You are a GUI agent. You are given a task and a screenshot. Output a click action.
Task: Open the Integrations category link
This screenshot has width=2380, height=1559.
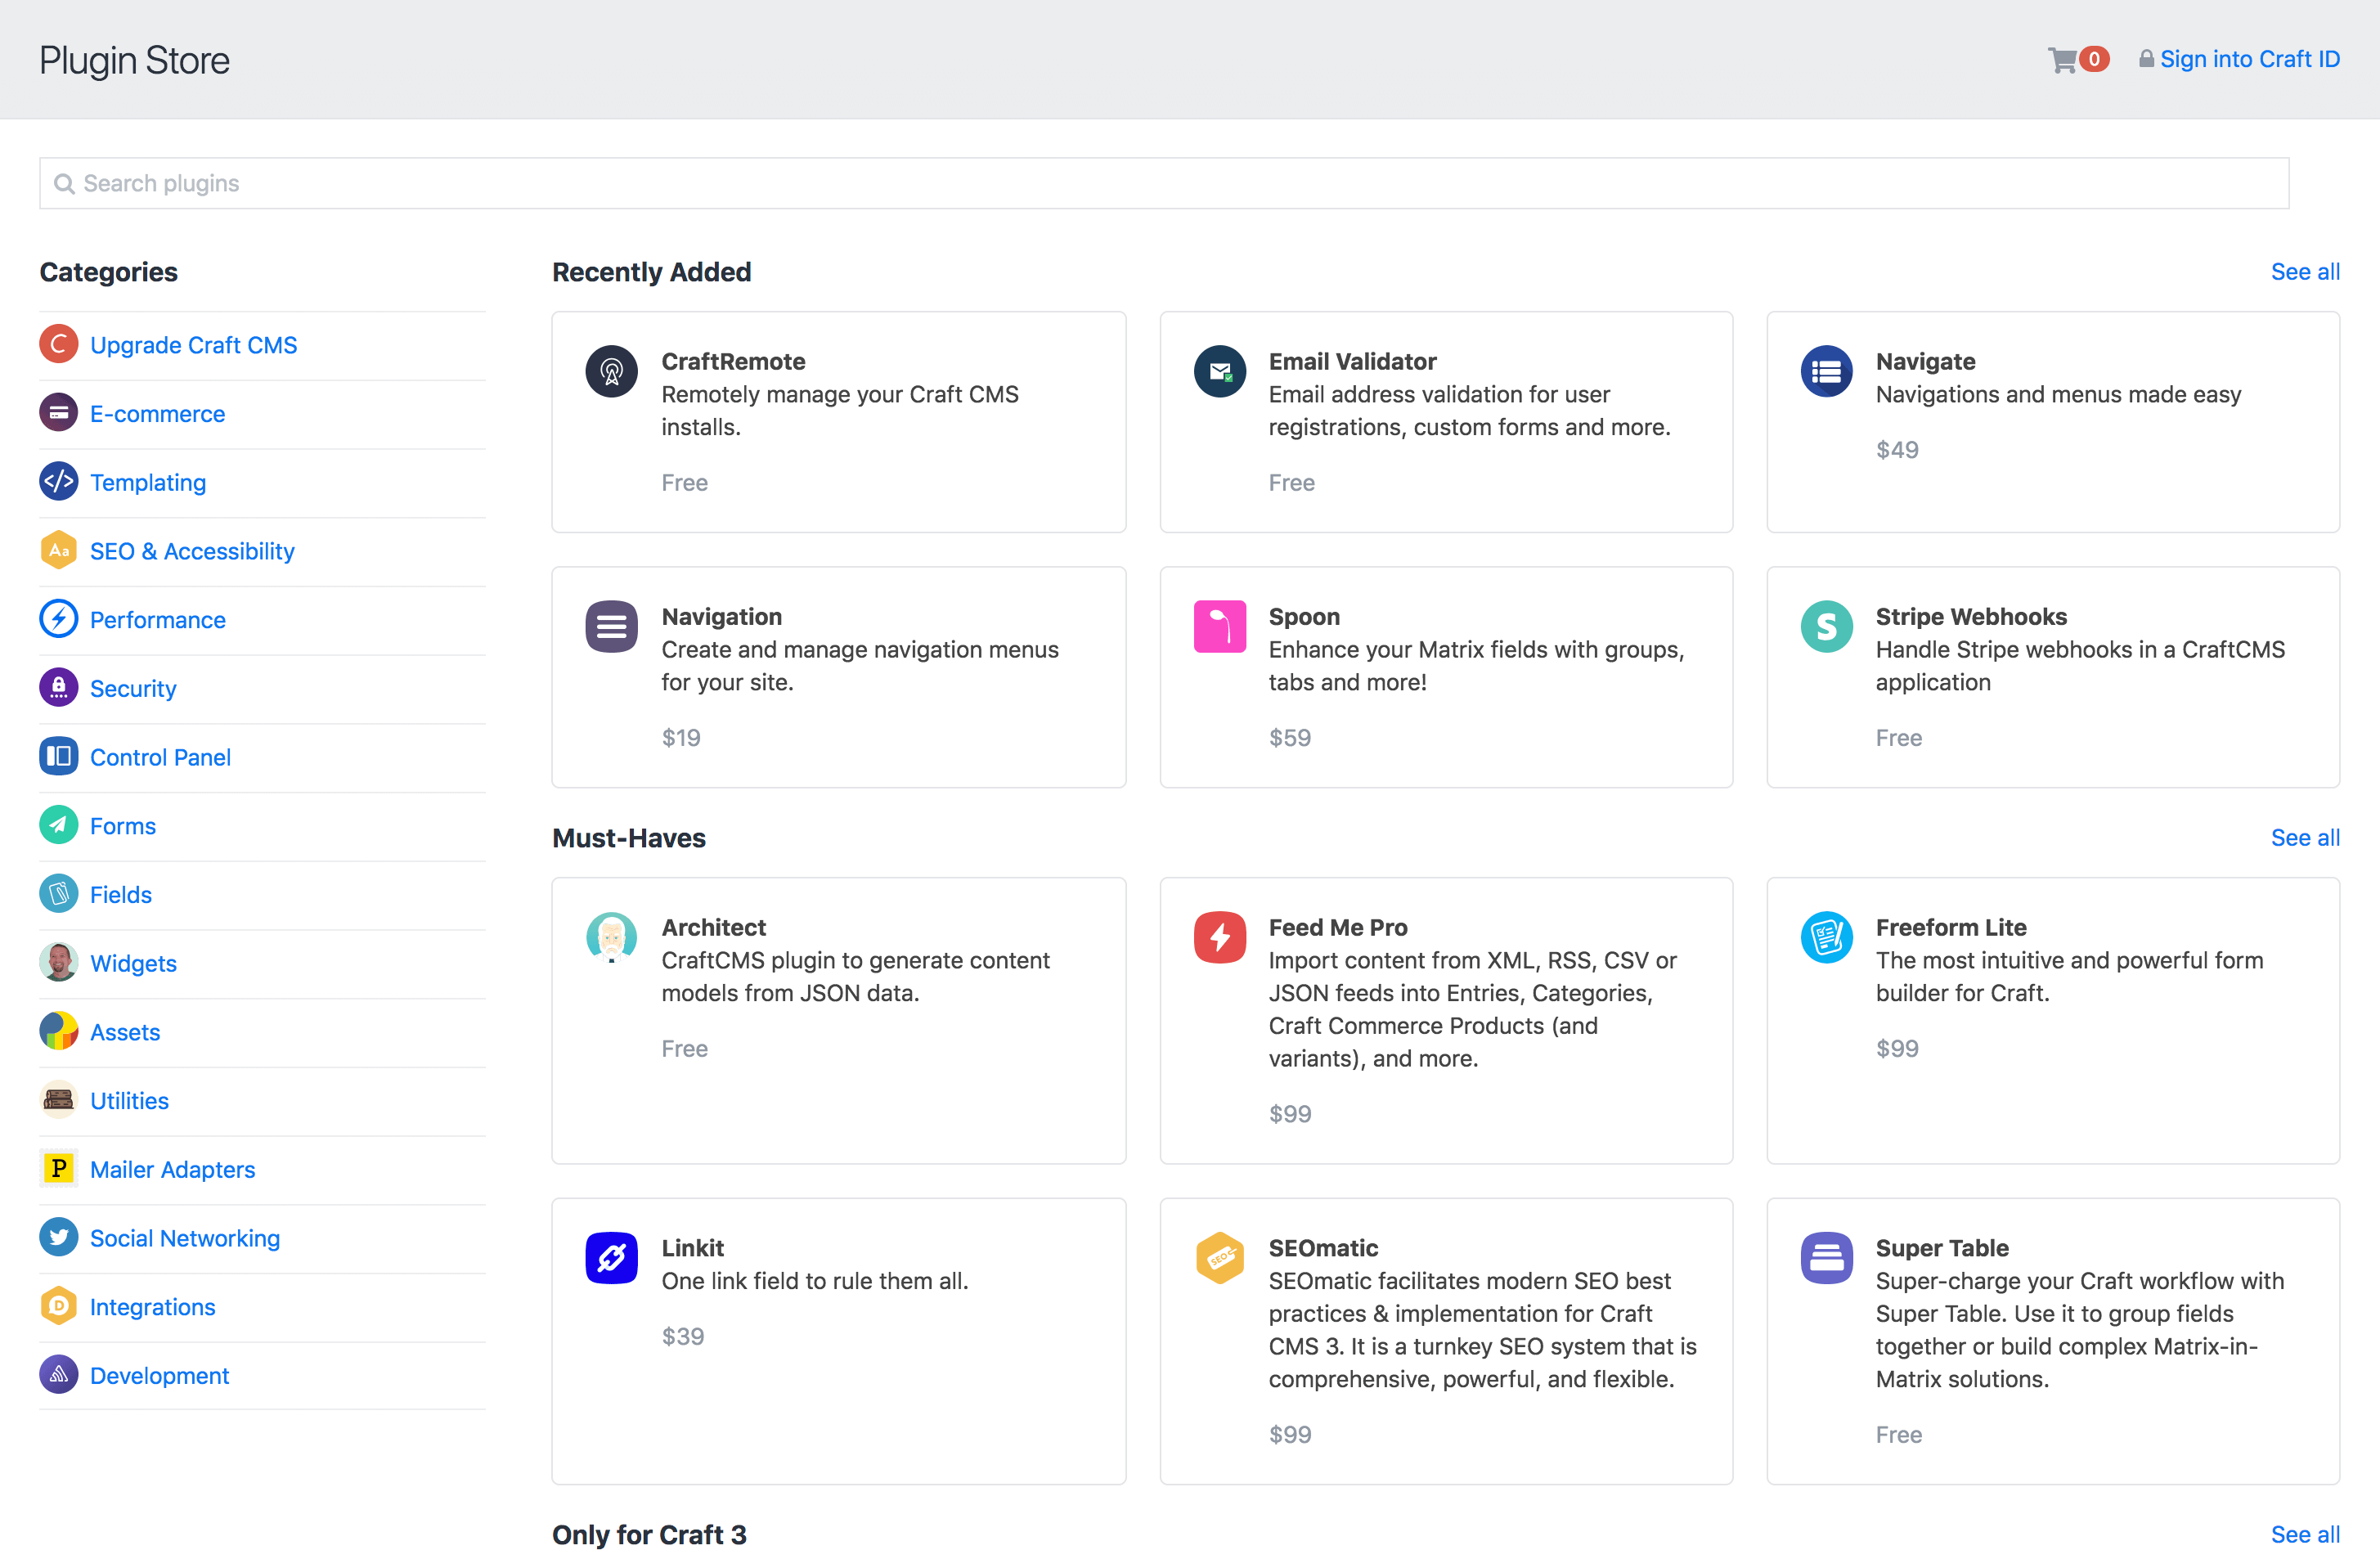pyautogui.click(x=153, y=1307)
